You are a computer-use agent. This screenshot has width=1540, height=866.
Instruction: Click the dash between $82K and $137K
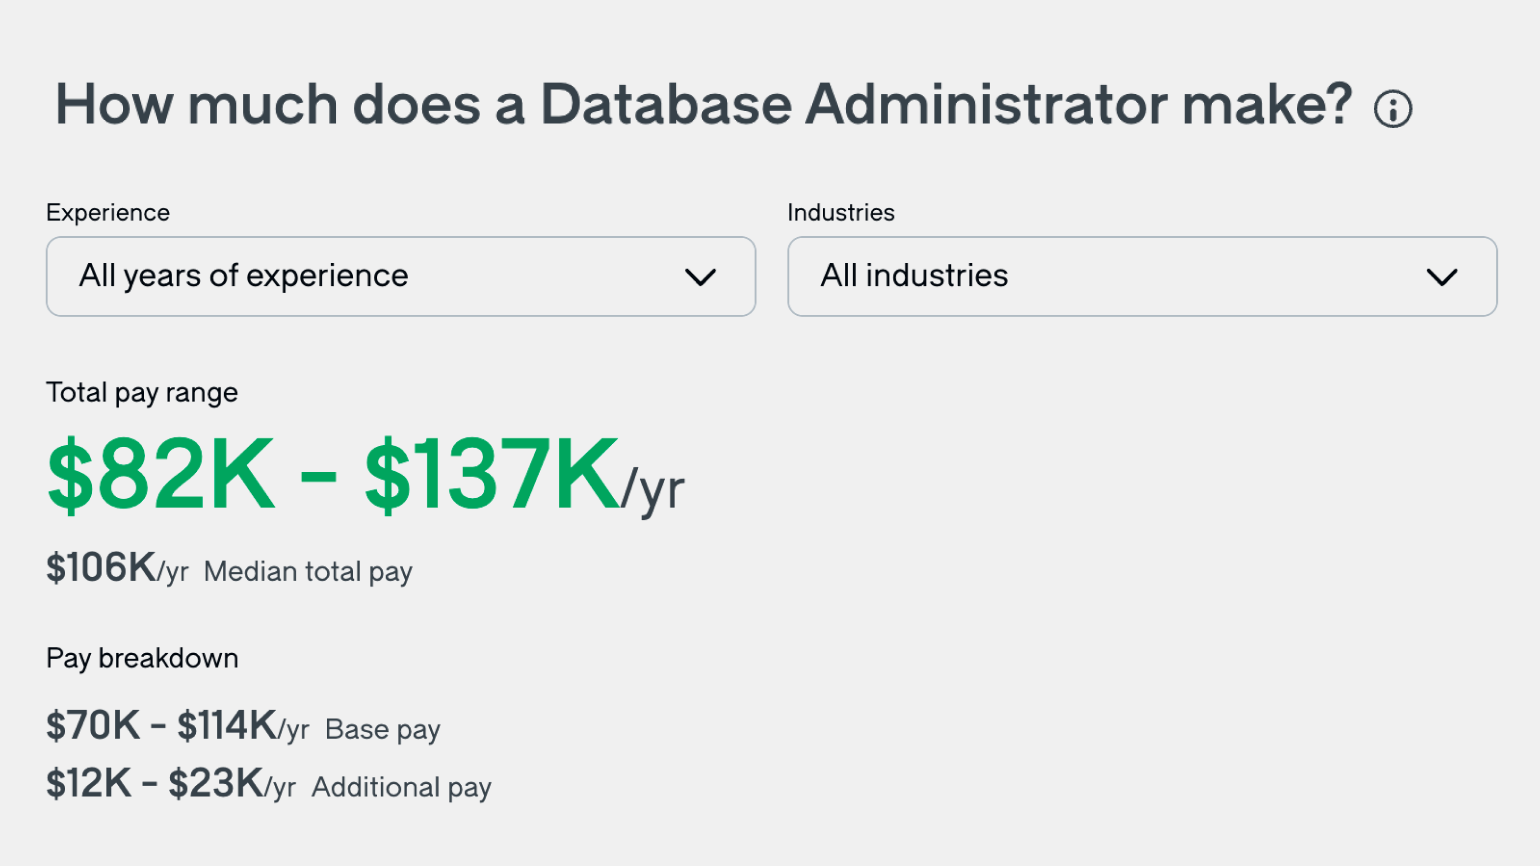318,478
